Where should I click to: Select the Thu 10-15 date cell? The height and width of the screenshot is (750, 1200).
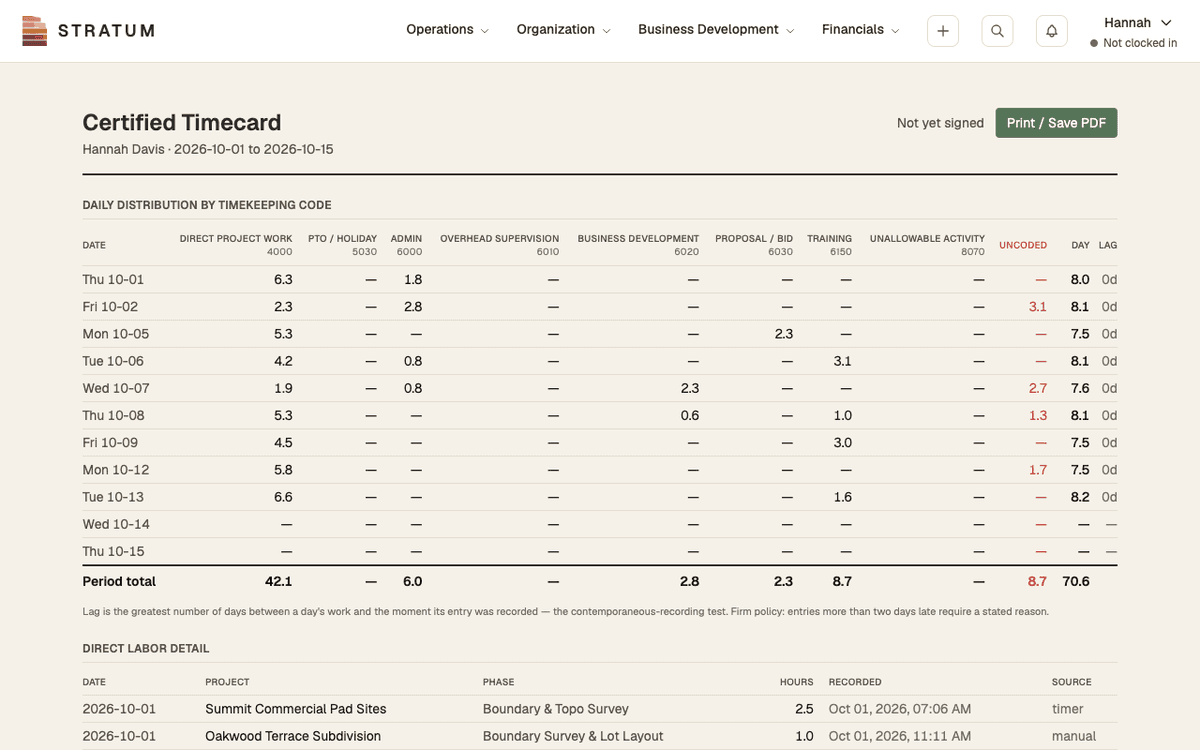point(113,550)
